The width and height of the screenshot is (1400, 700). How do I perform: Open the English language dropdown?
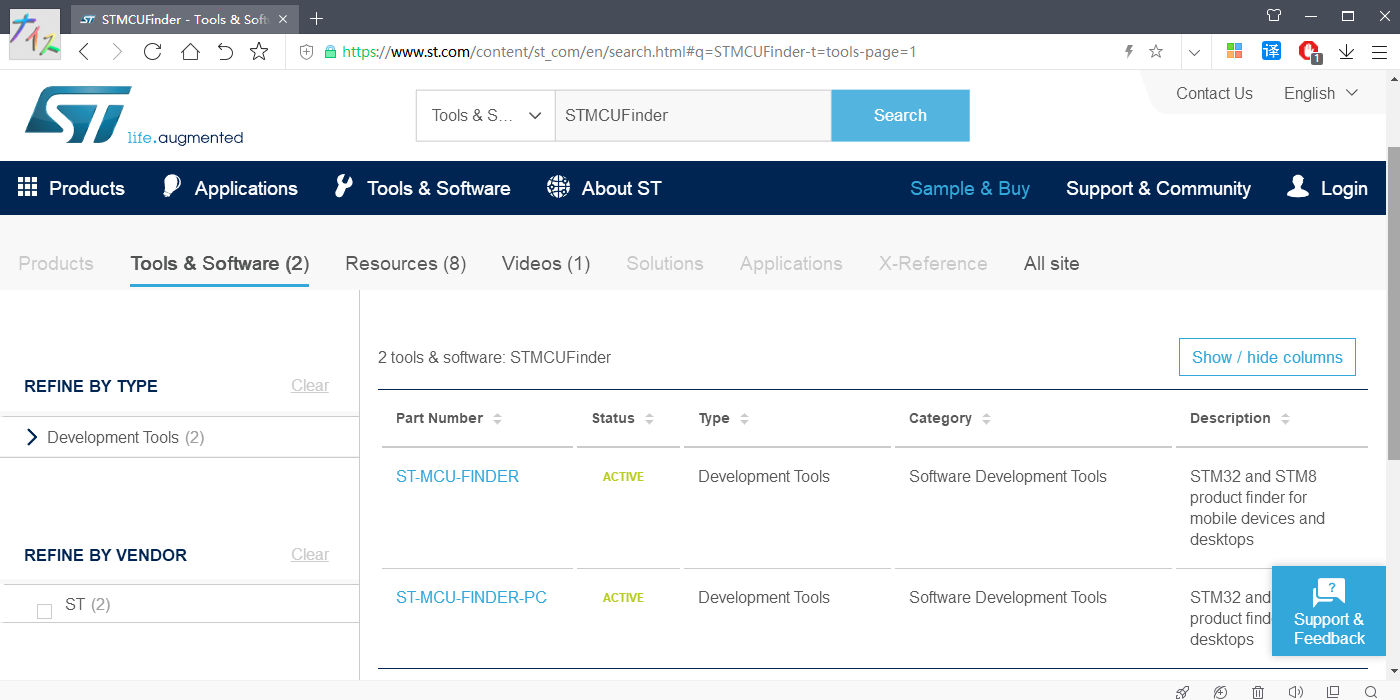[1320, 93]
